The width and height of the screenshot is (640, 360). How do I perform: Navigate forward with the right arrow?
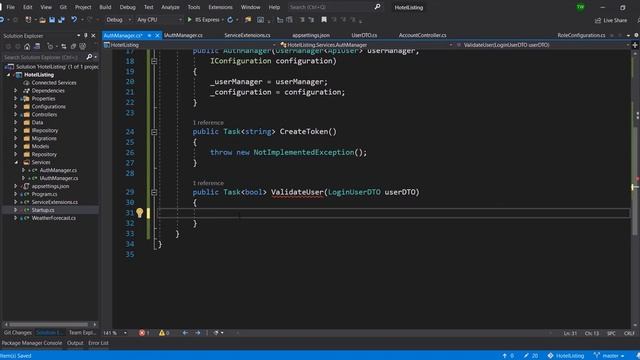(198, 333)
